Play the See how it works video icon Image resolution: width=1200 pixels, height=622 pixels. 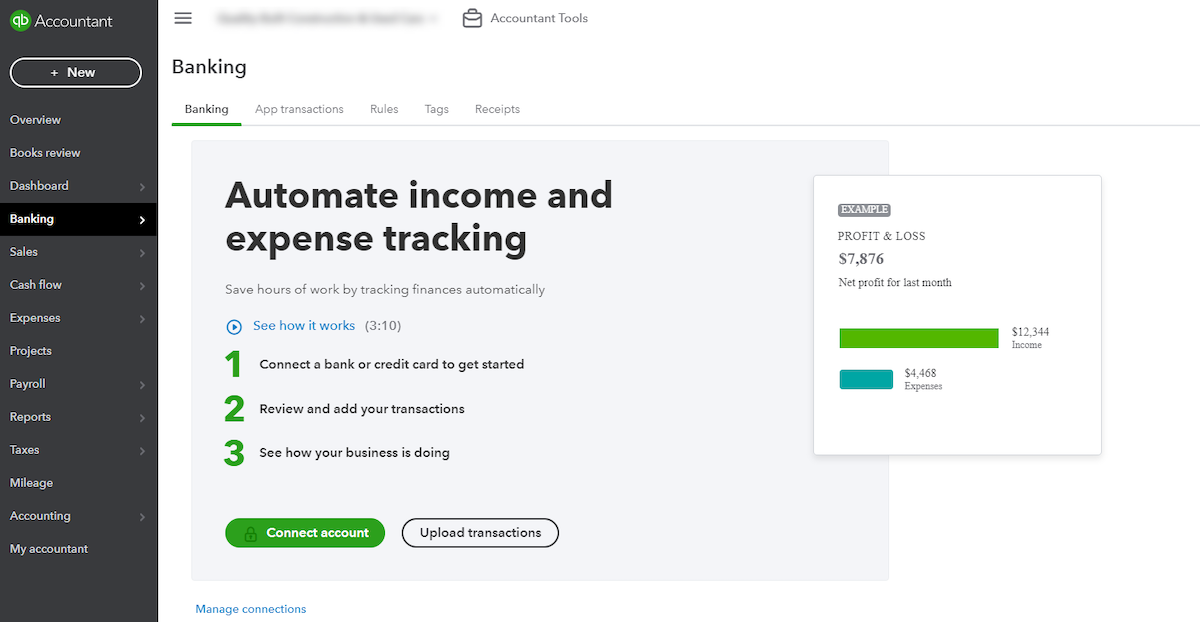234,326
